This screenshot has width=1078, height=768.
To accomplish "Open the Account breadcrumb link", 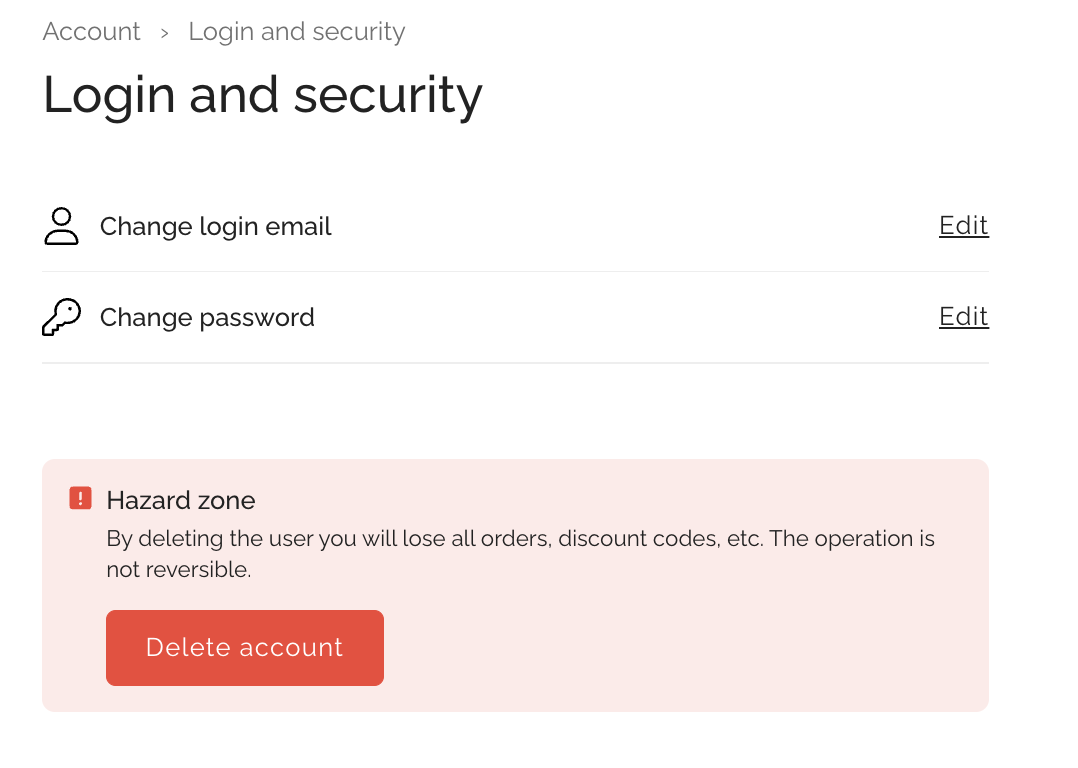I will point(91,32).
